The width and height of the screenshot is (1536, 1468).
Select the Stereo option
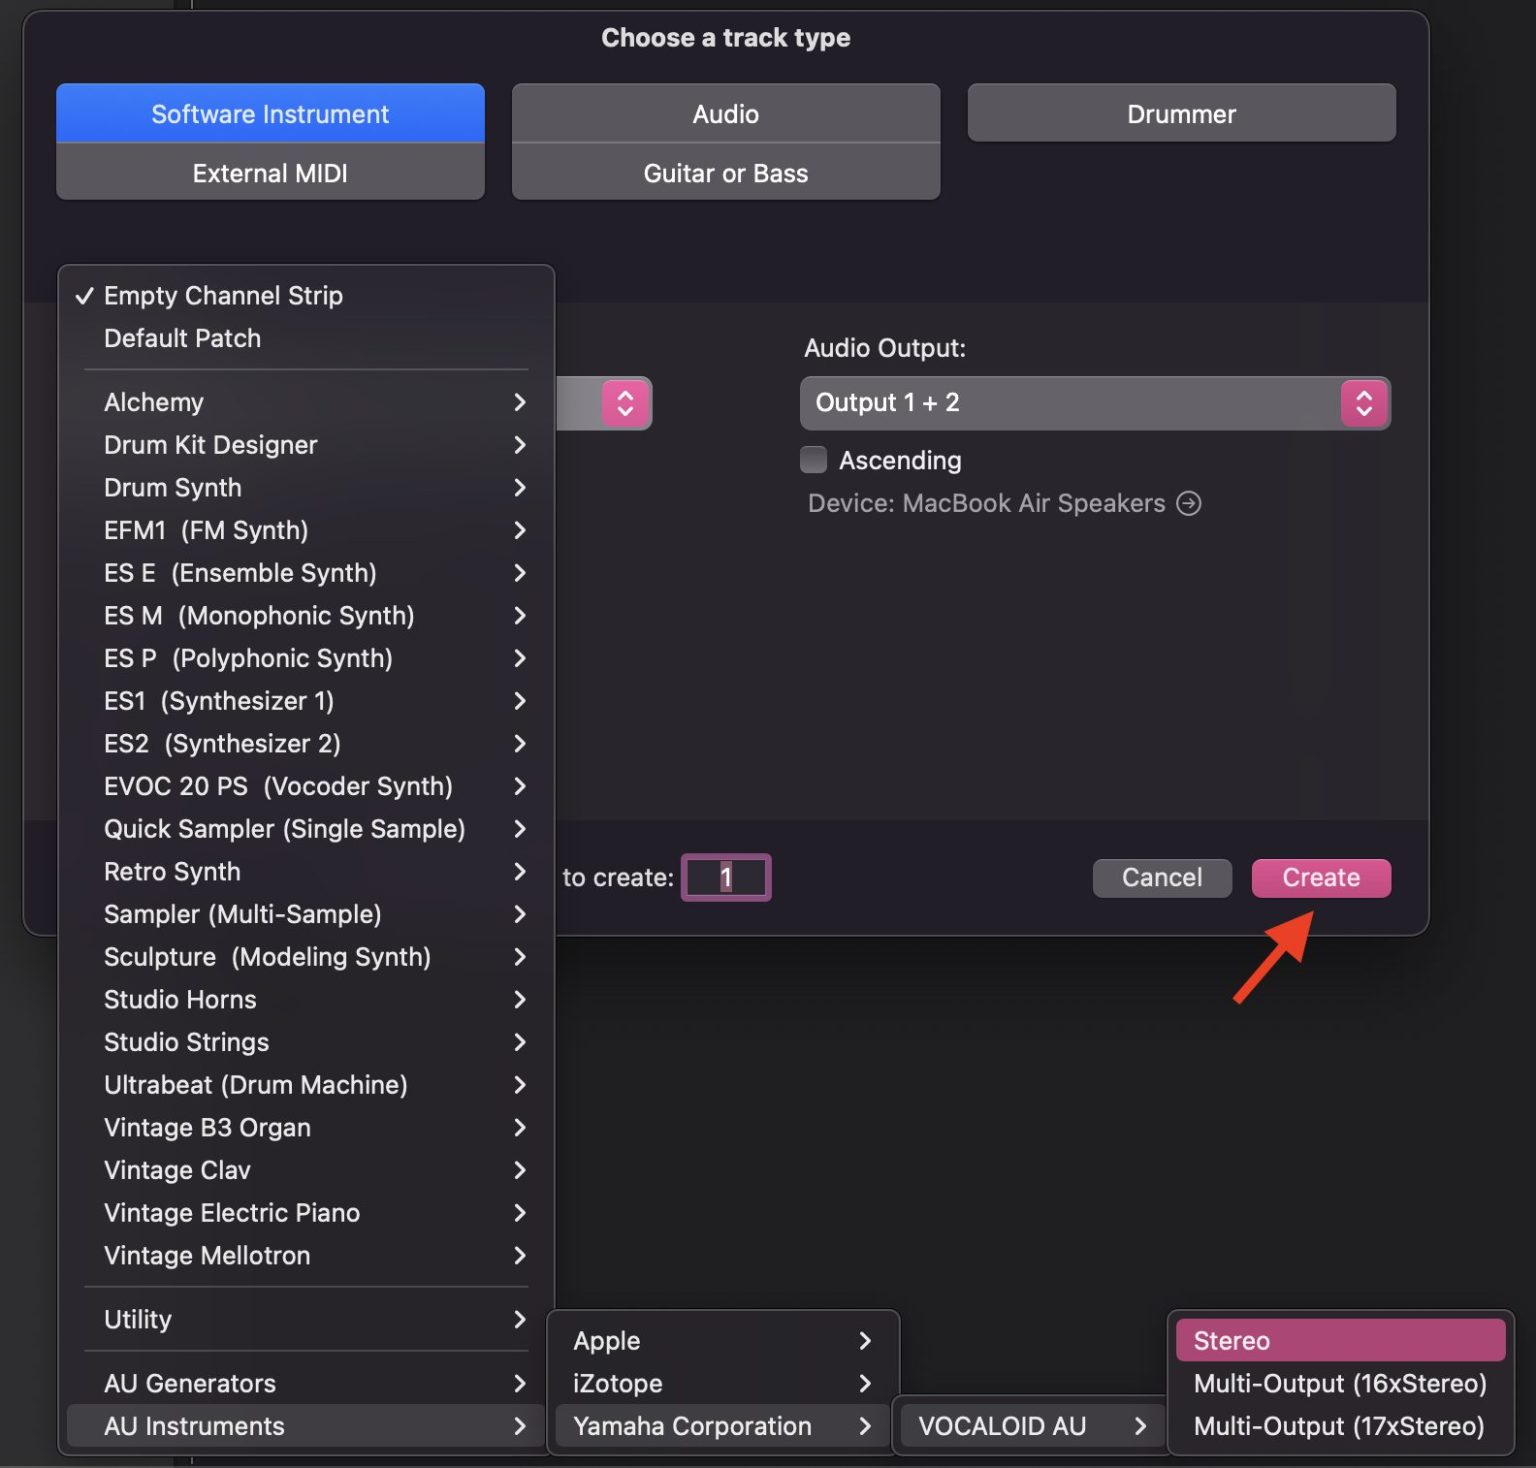[x=1340, y=1340]
